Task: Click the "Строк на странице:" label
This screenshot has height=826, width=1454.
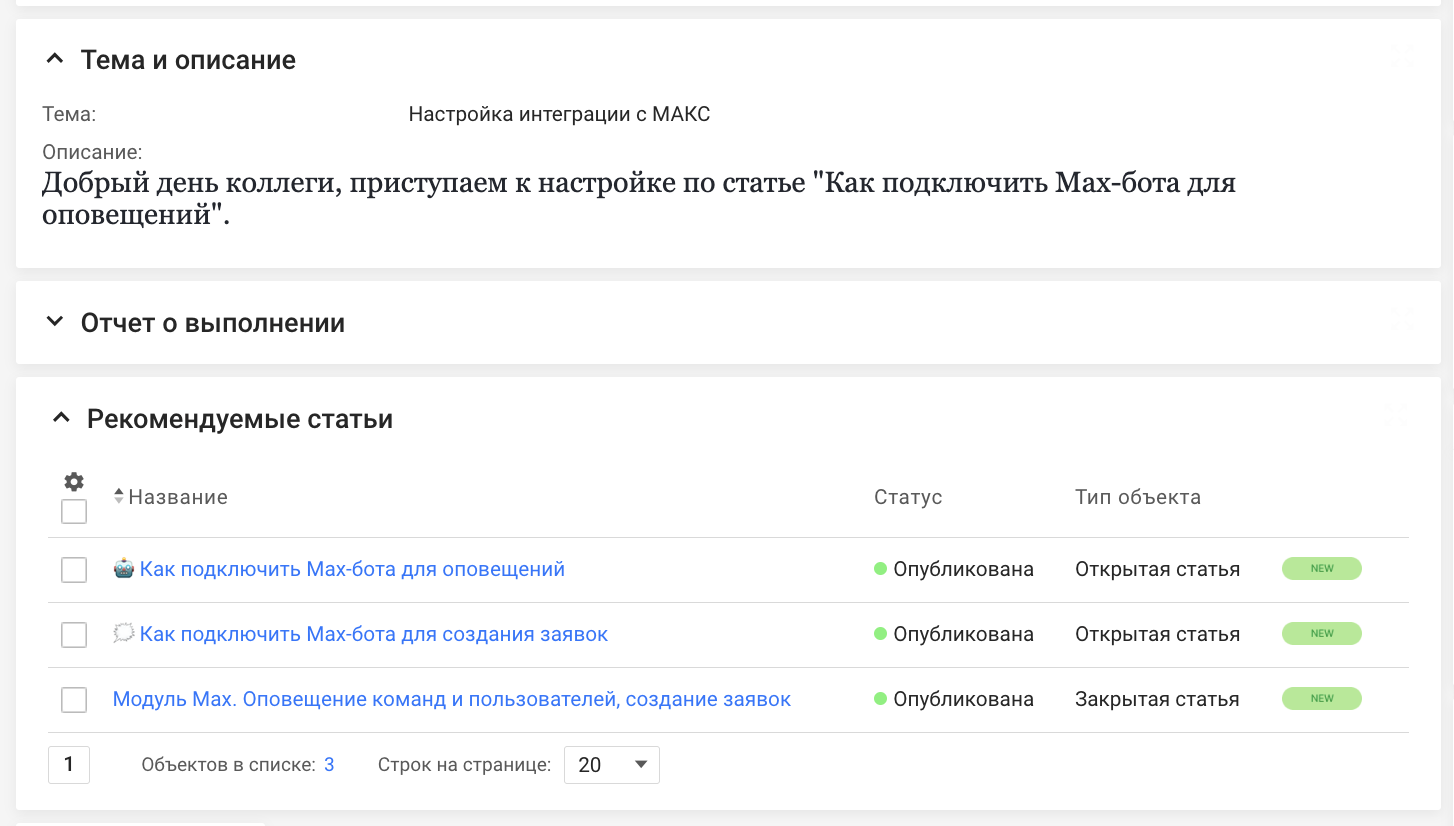Action: [x=465, y=765]
